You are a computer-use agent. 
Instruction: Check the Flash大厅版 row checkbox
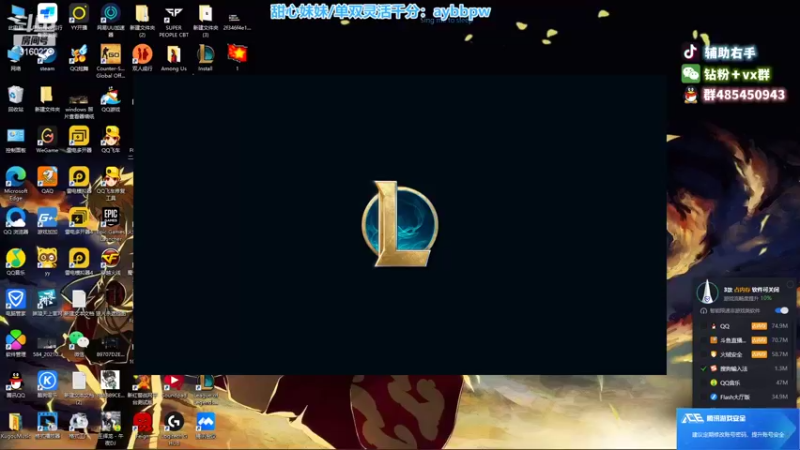(704, 397)
